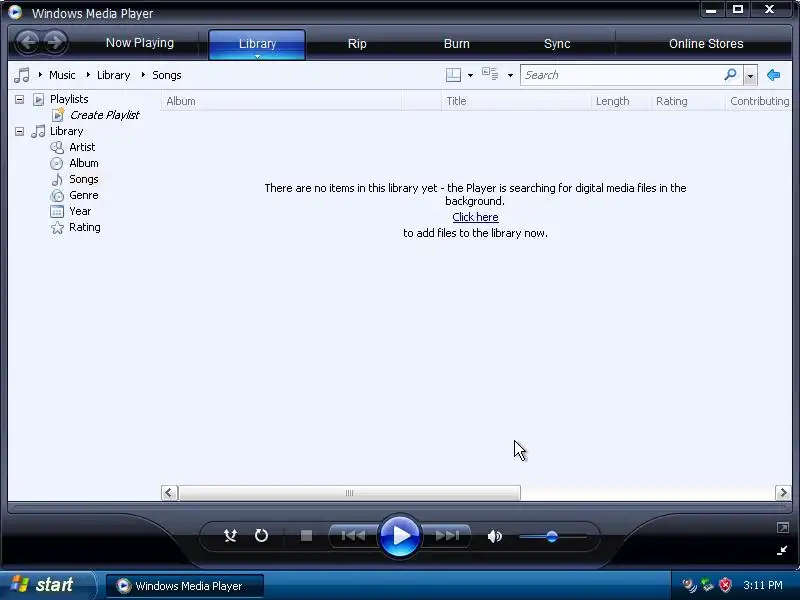Sort by the Contributing column header
This screenshot has width=800, height=600.
pyautogui.click(x=759, y=101)
